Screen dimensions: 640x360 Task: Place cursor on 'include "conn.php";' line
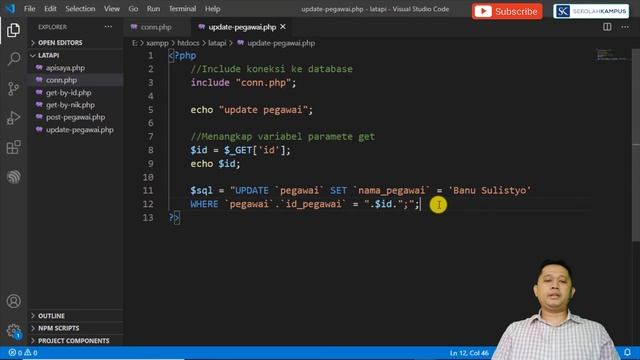click(x=243, y=82)
